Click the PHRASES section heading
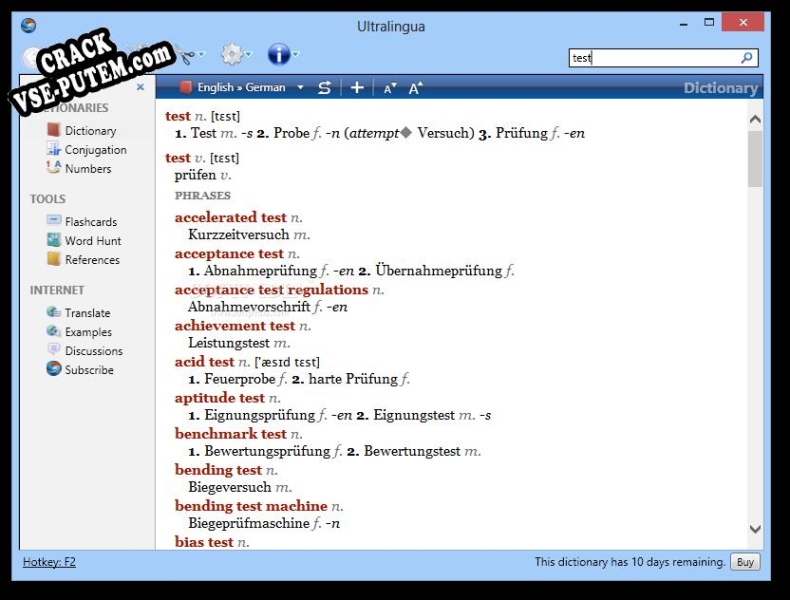790x600 pixels. point(203,195)
